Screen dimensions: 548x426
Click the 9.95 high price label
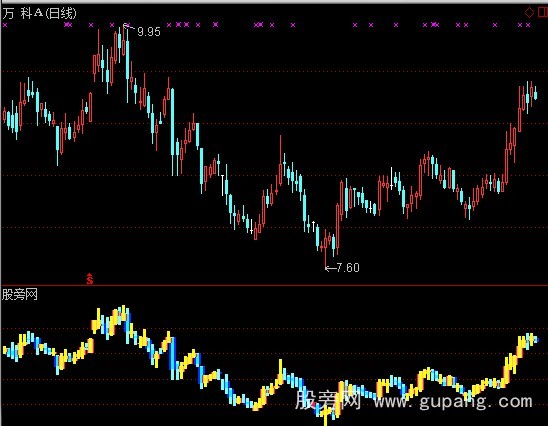(x=149, y=32)
